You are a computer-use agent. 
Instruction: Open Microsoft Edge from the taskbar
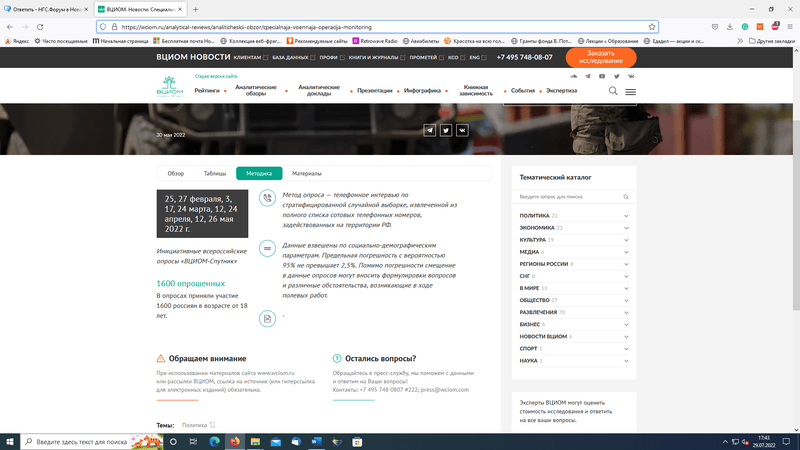coord(214,442)
